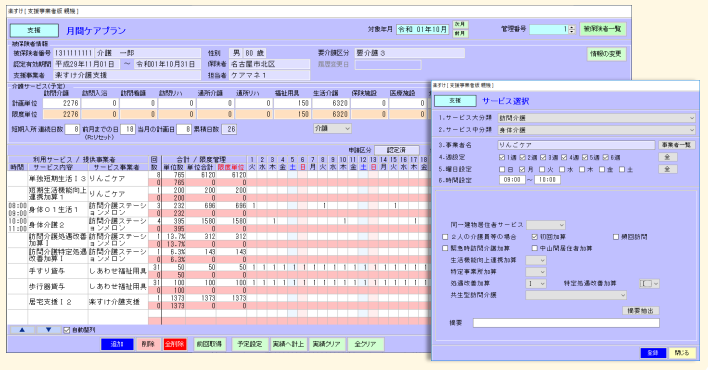Uncheck the 初回加算 checkbox
Viewport: 708px width, 370px height.
tap(535, 237)
